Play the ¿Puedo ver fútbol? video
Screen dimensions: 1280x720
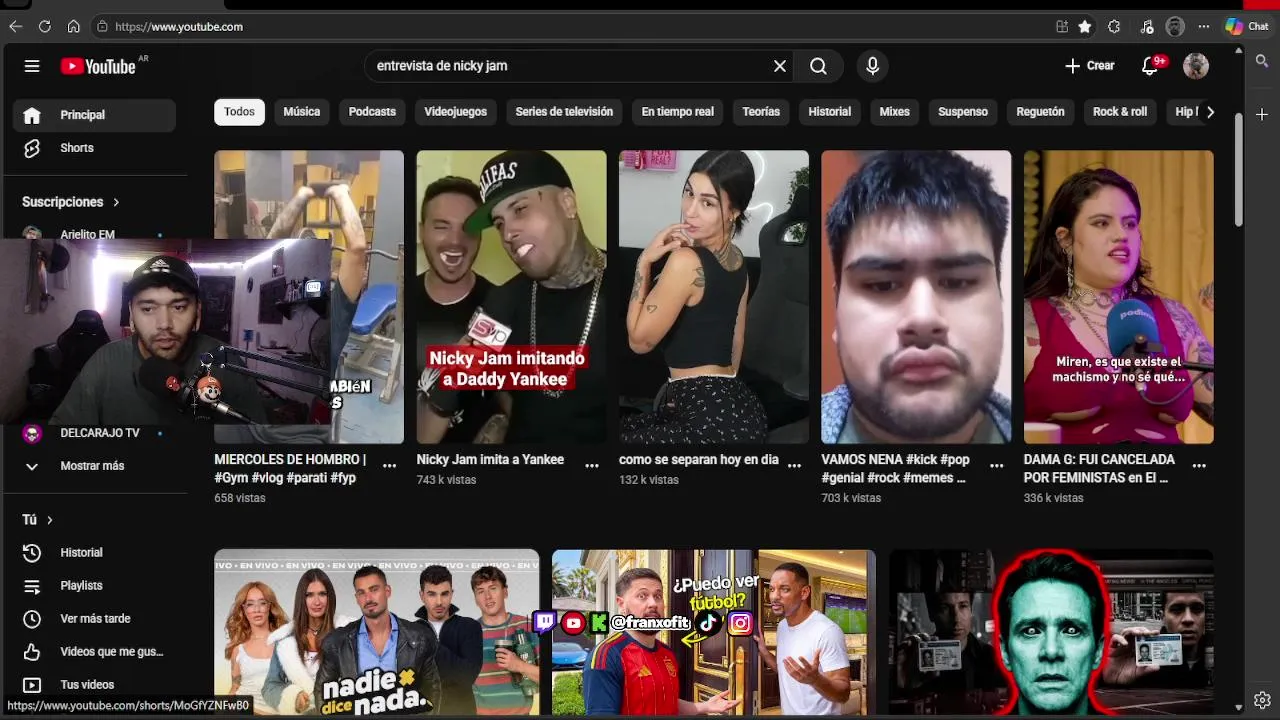[714, 632]
